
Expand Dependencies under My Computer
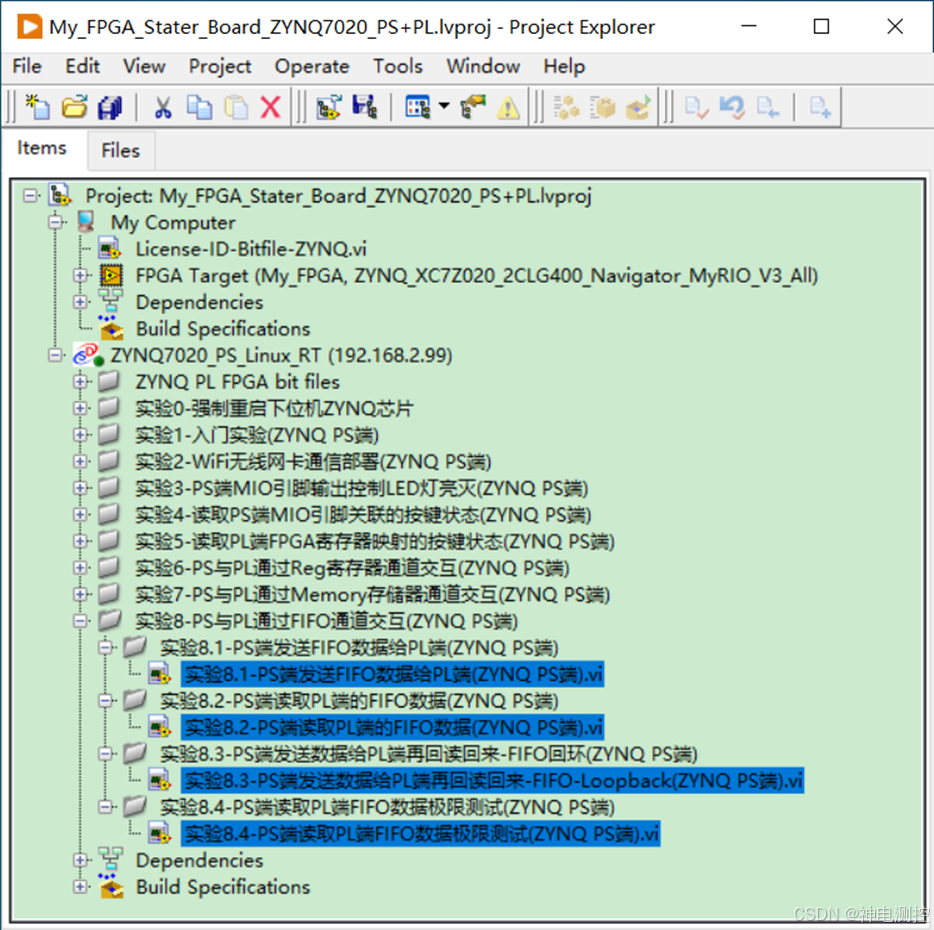click(x=80, y=302)
